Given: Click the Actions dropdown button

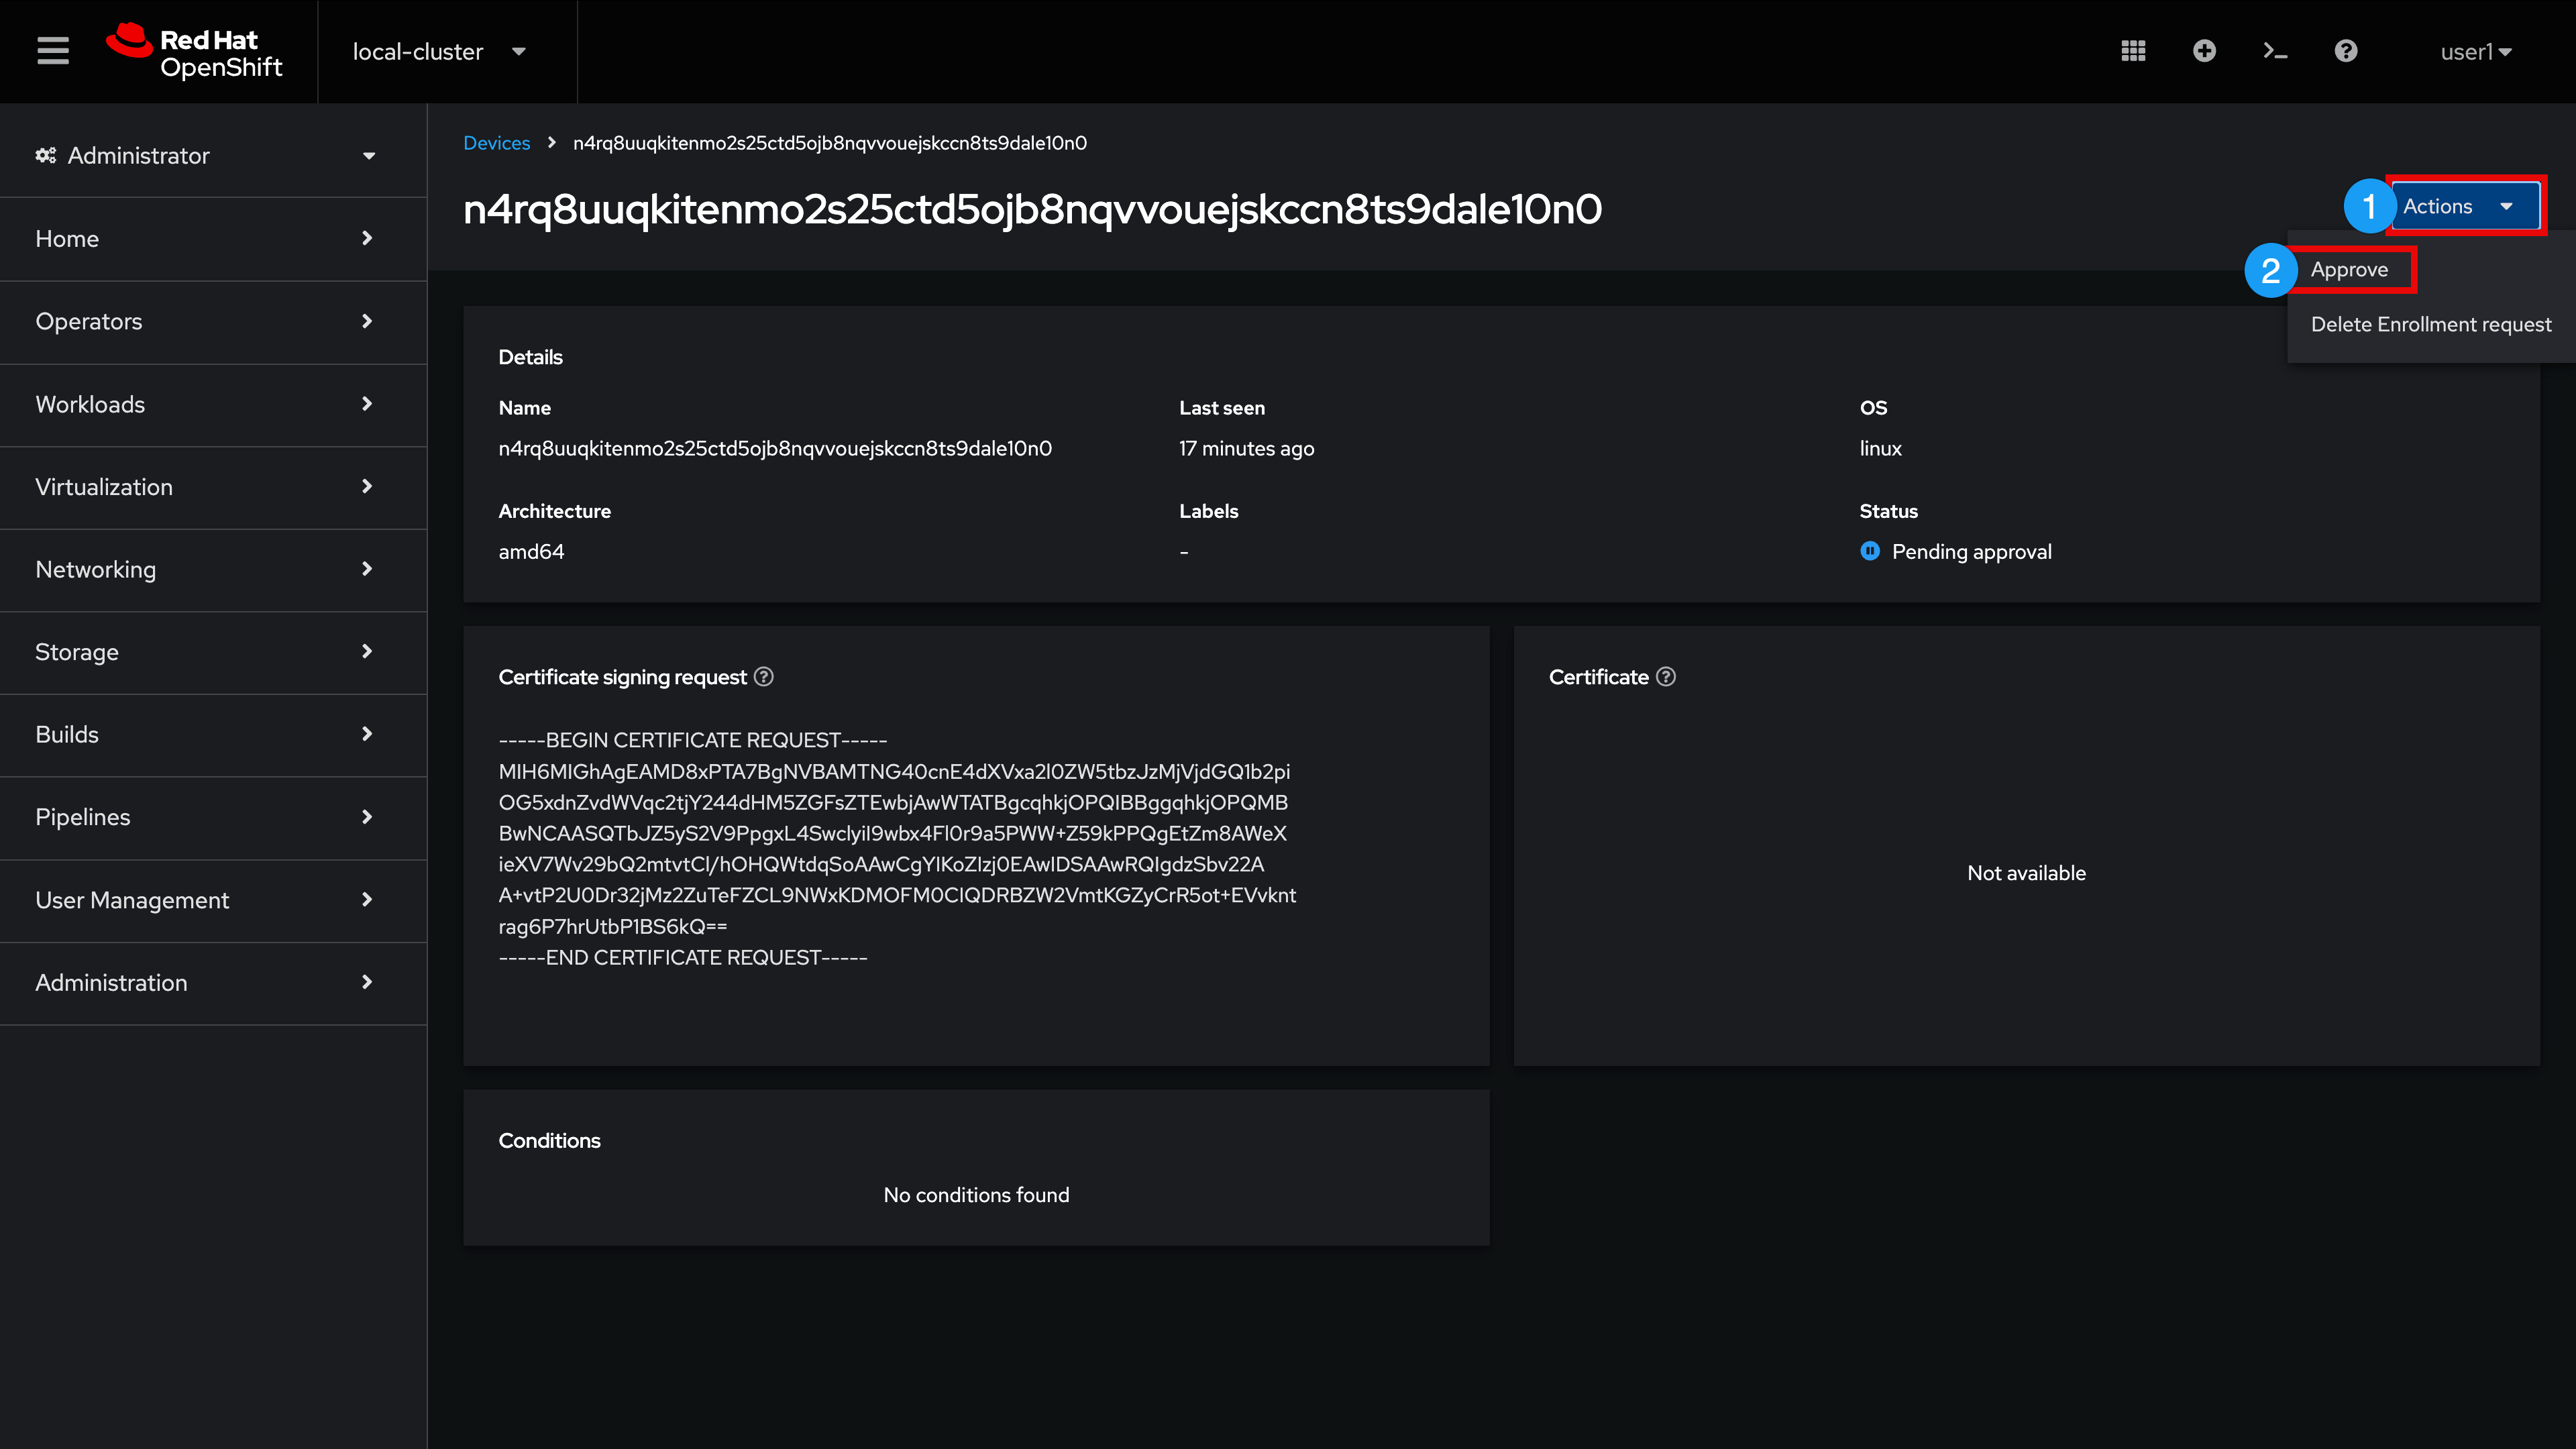Looking at the screenshot, I should click(x=2464, y=206).
